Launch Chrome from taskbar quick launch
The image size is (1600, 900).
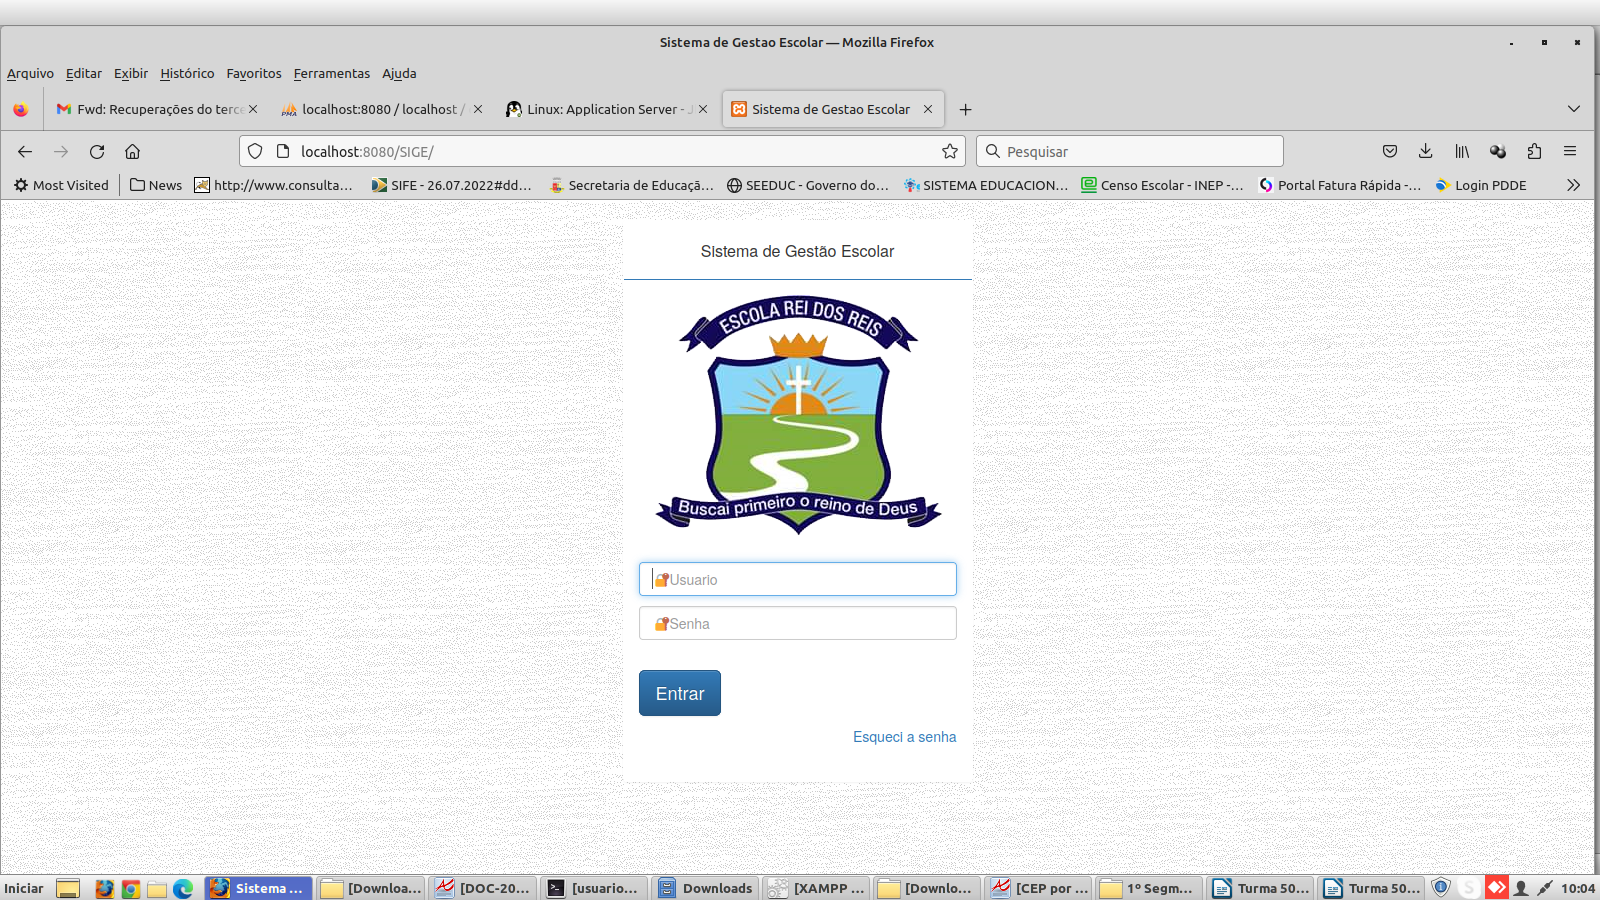pyautogui.click(x=130, y=888)
